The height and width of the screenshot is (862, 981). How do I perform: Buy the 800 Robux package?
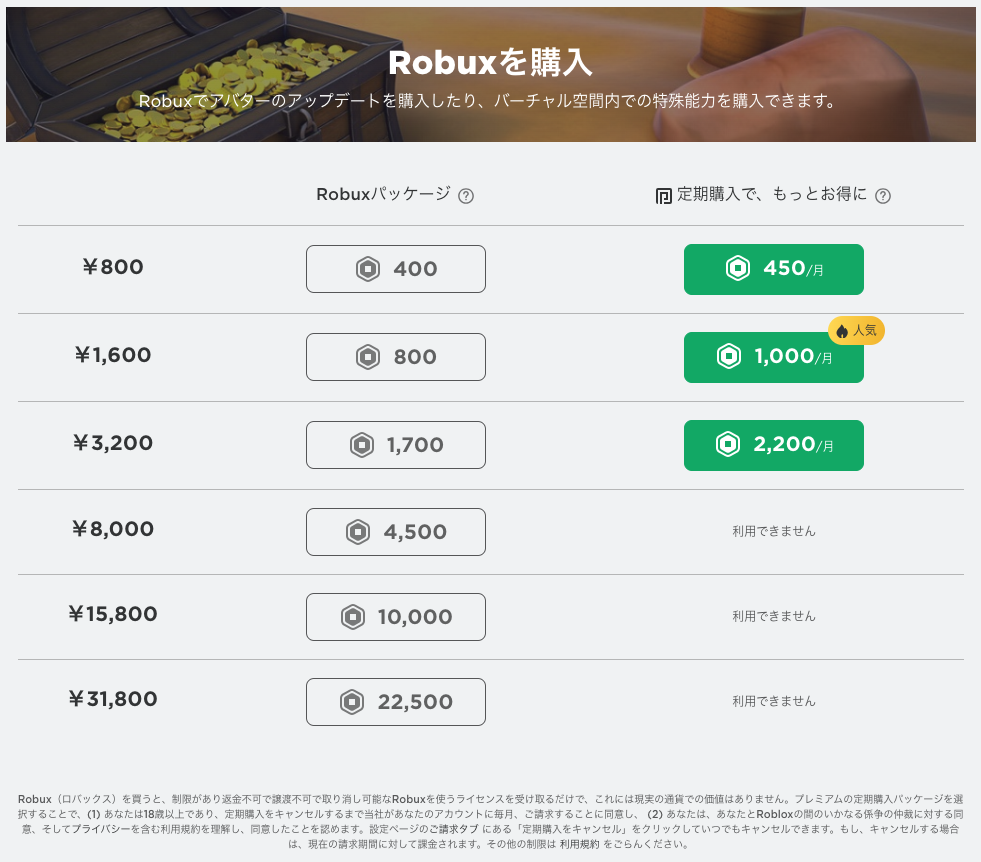(x=396, y=357)
